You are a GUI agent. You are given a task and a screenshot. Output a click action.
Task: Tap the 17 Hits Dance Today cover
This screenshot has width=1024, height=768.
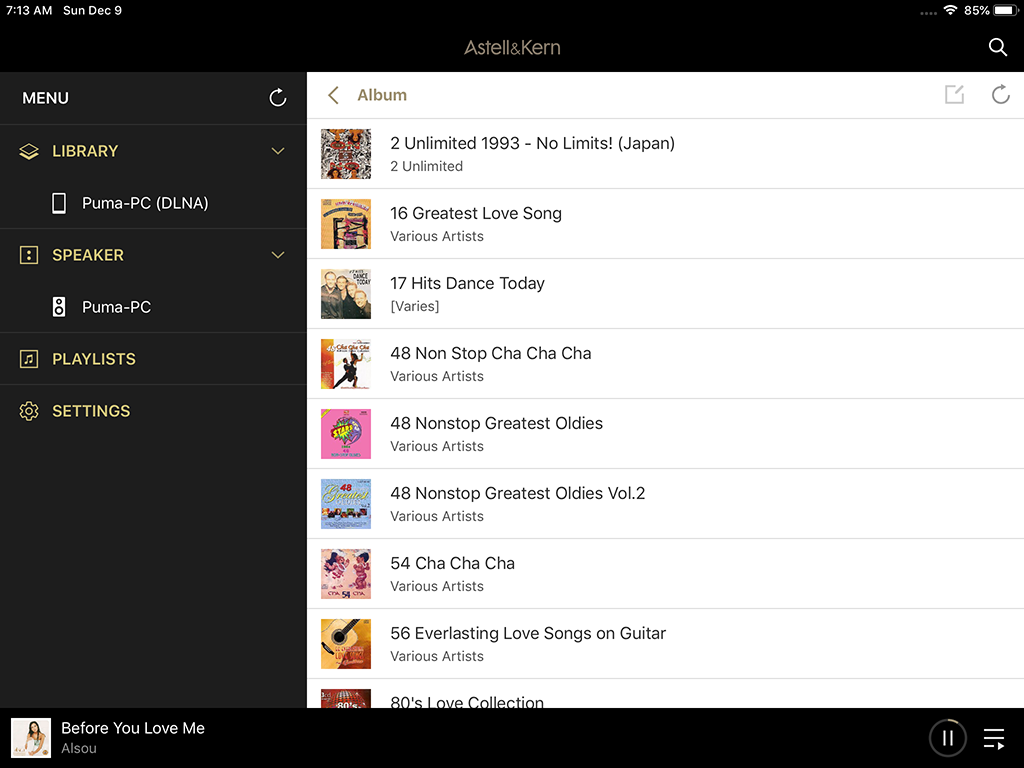click(345, 294)
